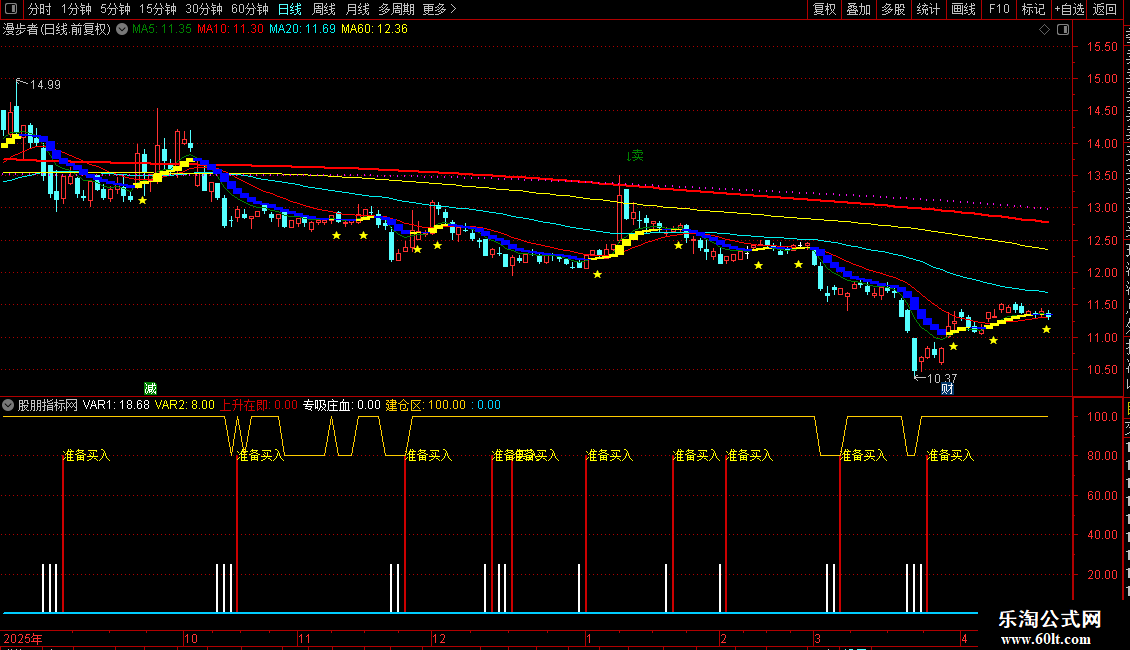Click the green 卖 sell signal marker
The width and height of the screenshot is (1130, 650).
[x=635, y=155]
